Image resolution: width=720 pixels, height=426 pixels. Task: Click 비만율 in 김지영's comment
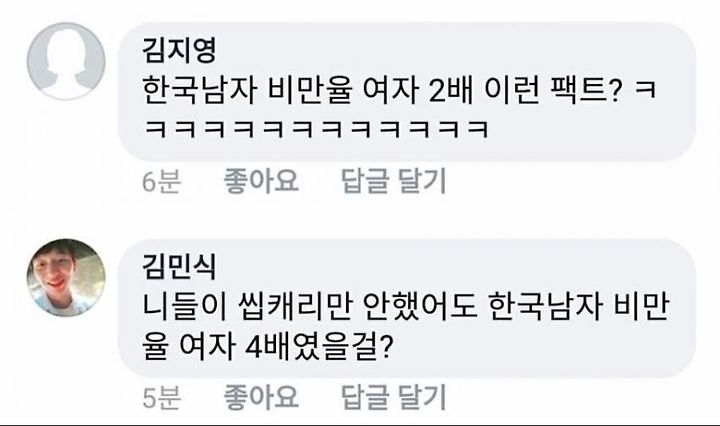click(x=310, y=90)
